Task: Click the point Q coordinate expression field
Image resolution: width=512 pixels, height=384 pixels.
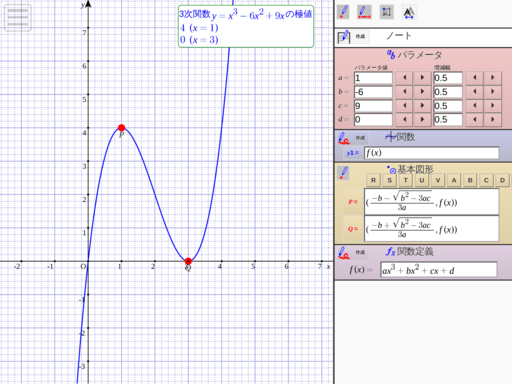Action: coord(432,229)
